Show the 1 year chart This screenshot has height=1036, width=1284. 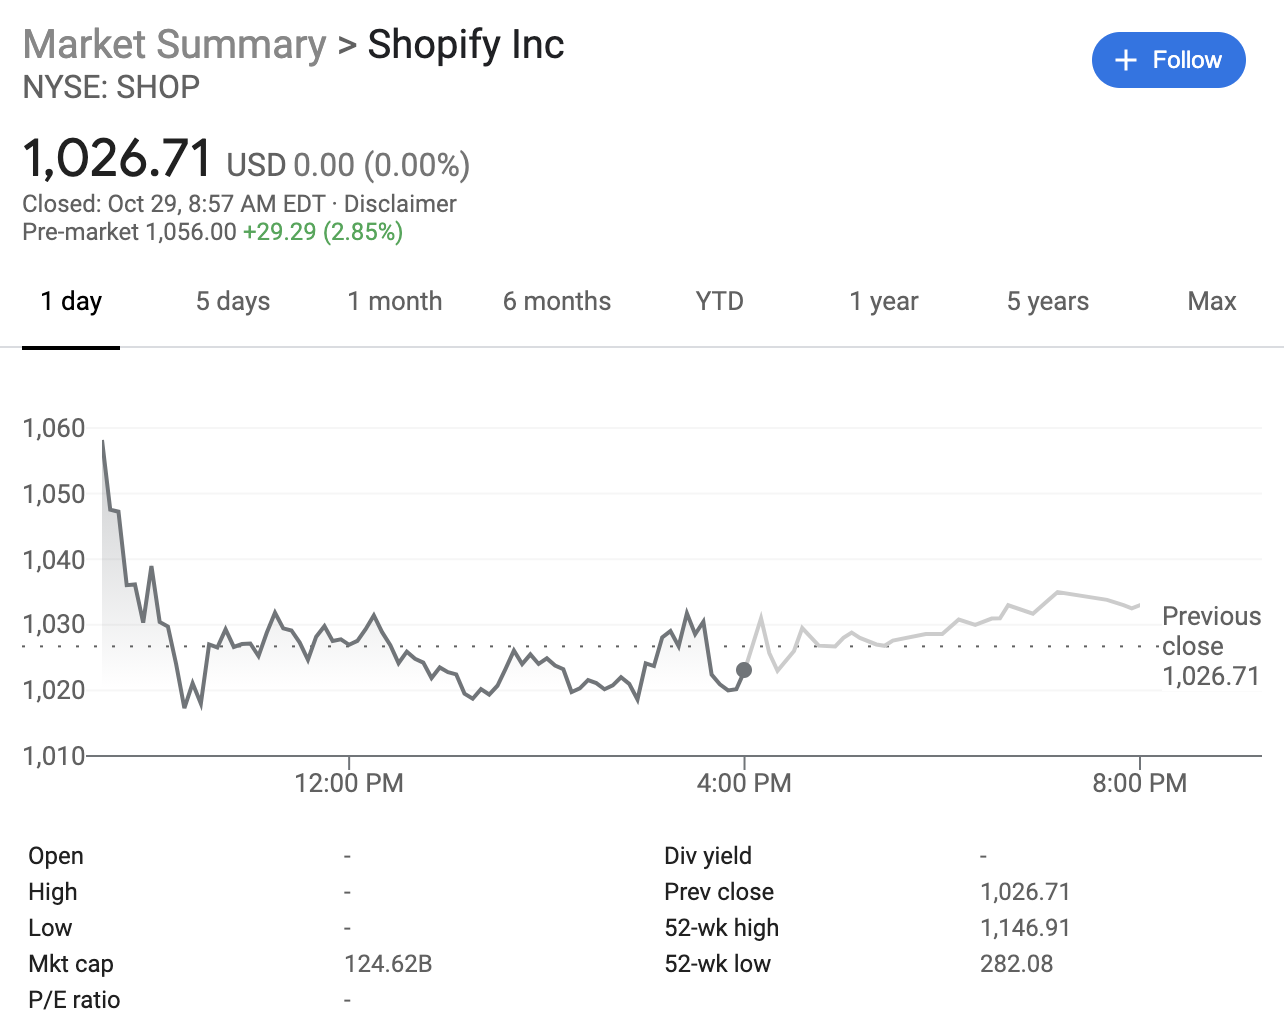tap(884, 301)
